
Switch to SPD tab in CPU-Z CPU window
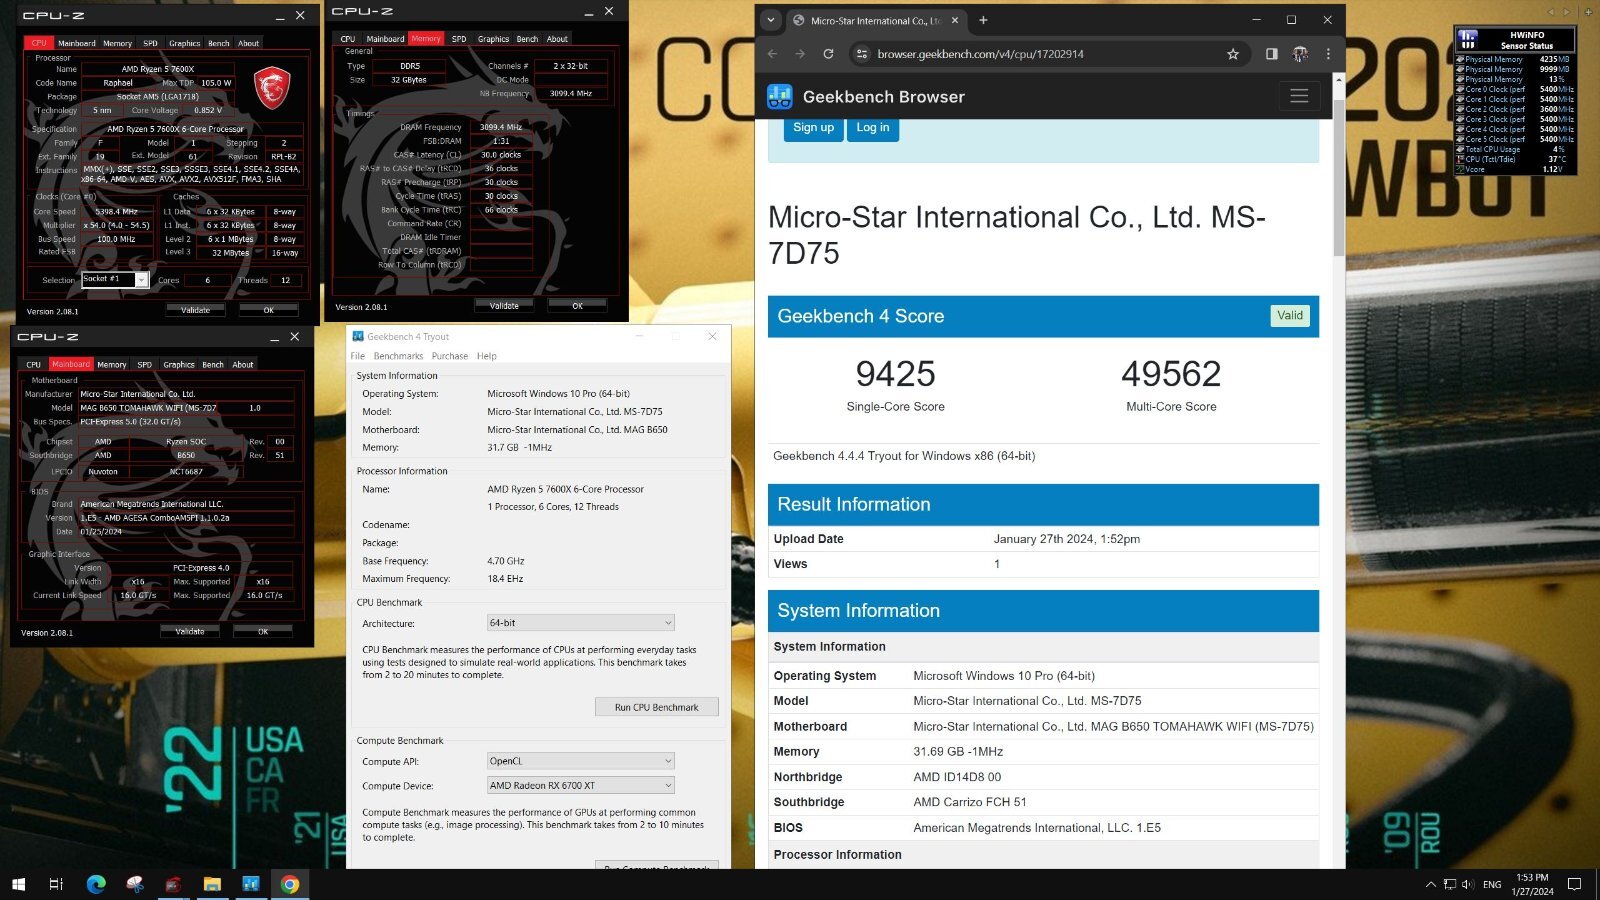pos(150,43)
